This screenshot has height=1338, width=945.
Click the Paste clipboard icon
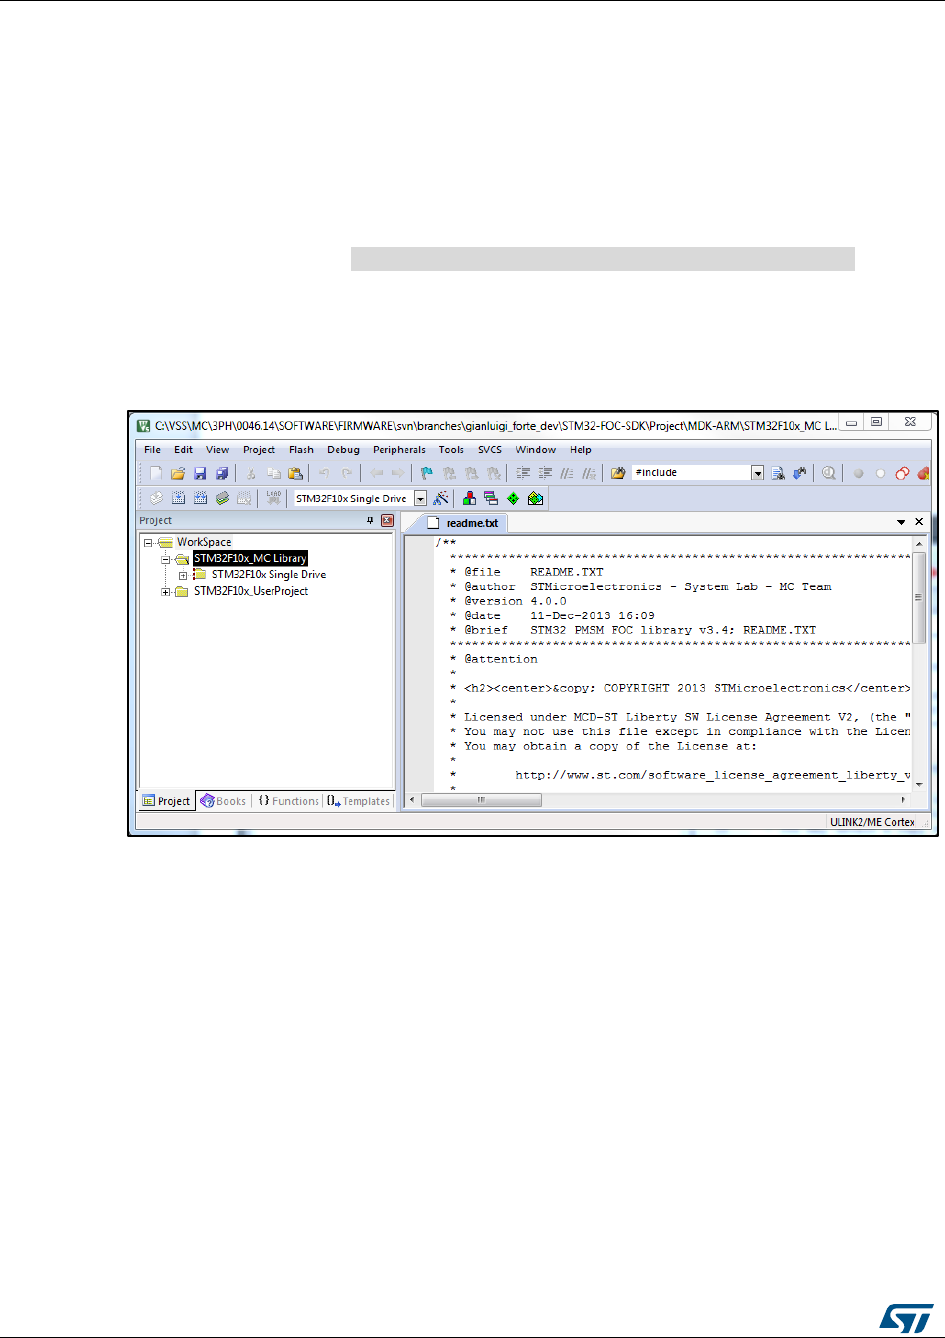(x=295, y=473)
